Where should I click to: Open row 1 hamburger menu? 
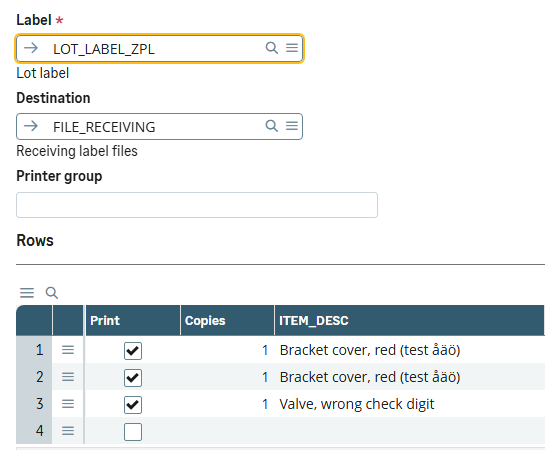click(68, 350)
